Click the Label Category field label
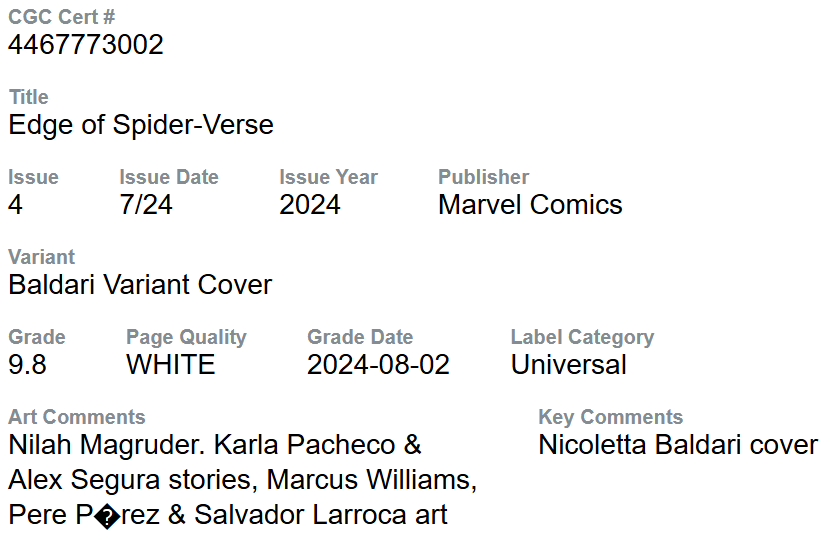Viewport: 826px width, 534px height. pyautogui.click(x=582, y=337)
